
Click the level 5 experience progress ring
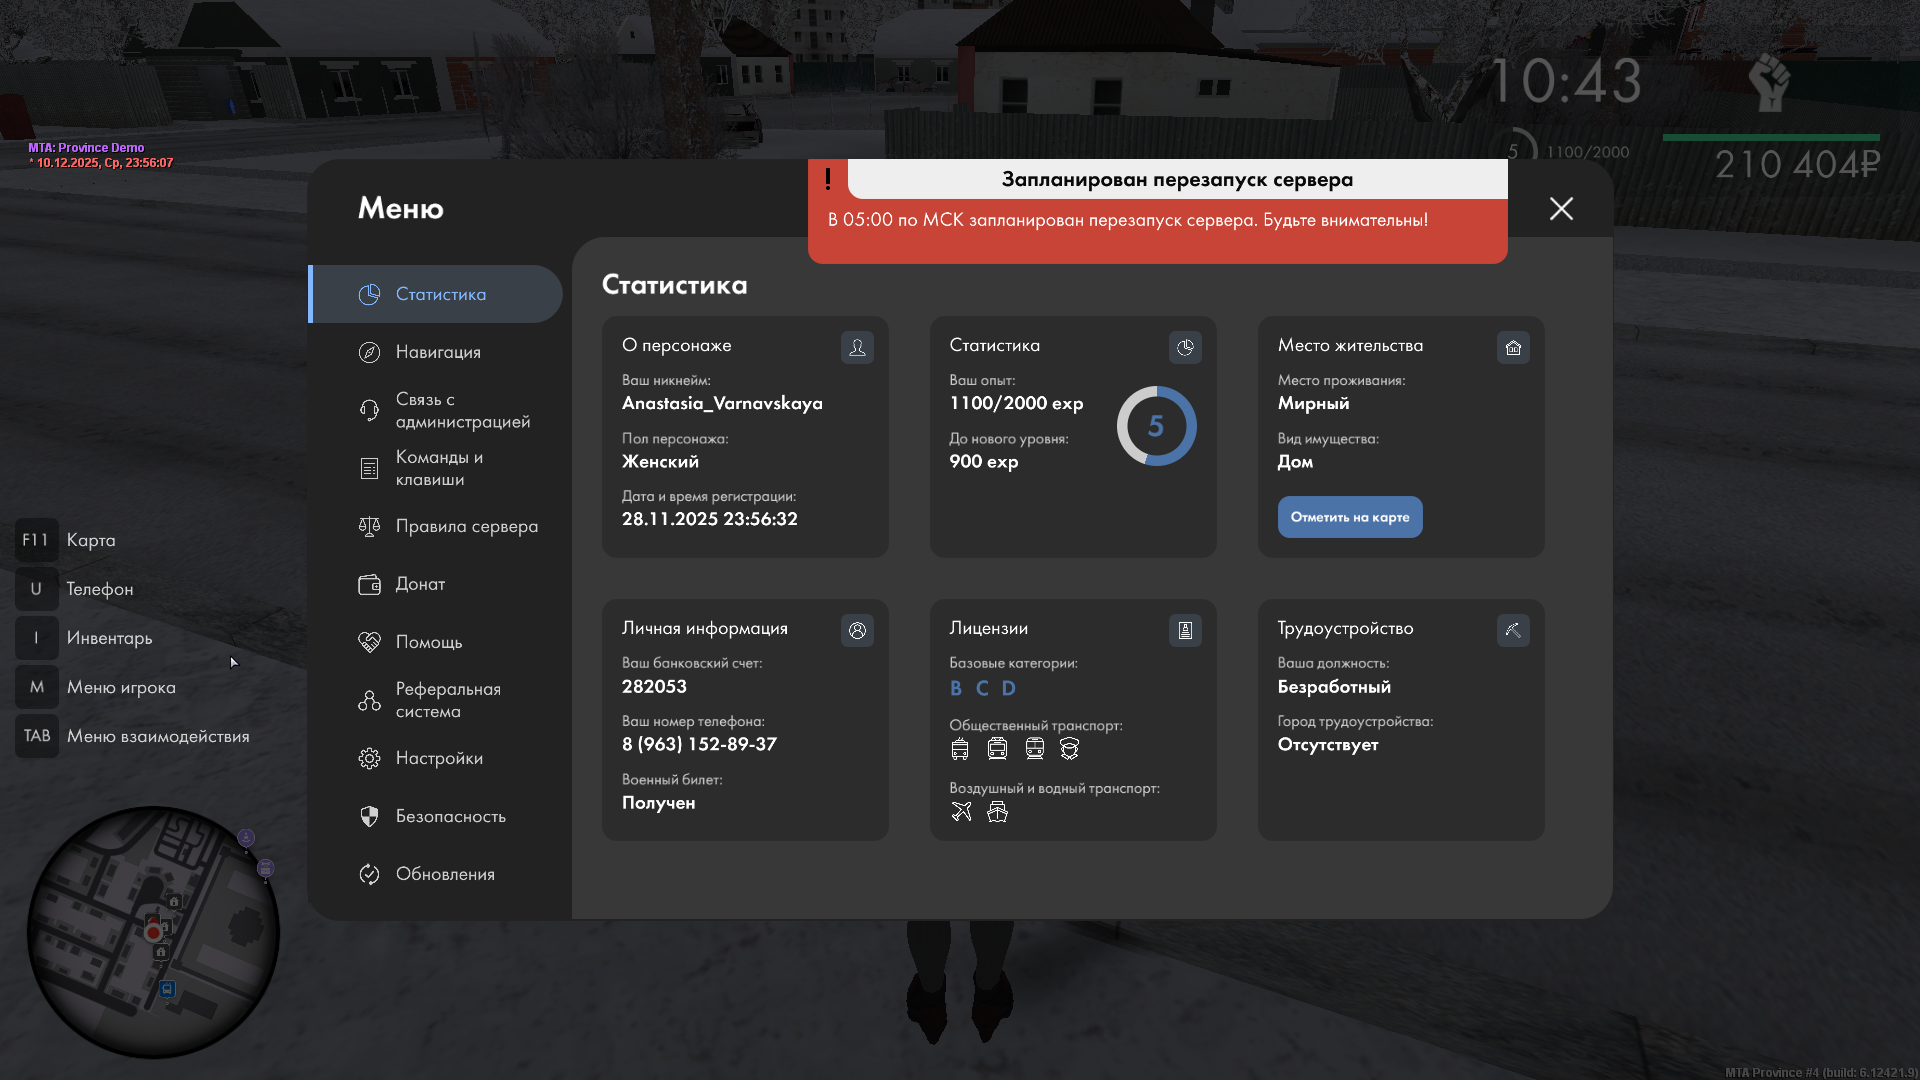(1156, 426)
